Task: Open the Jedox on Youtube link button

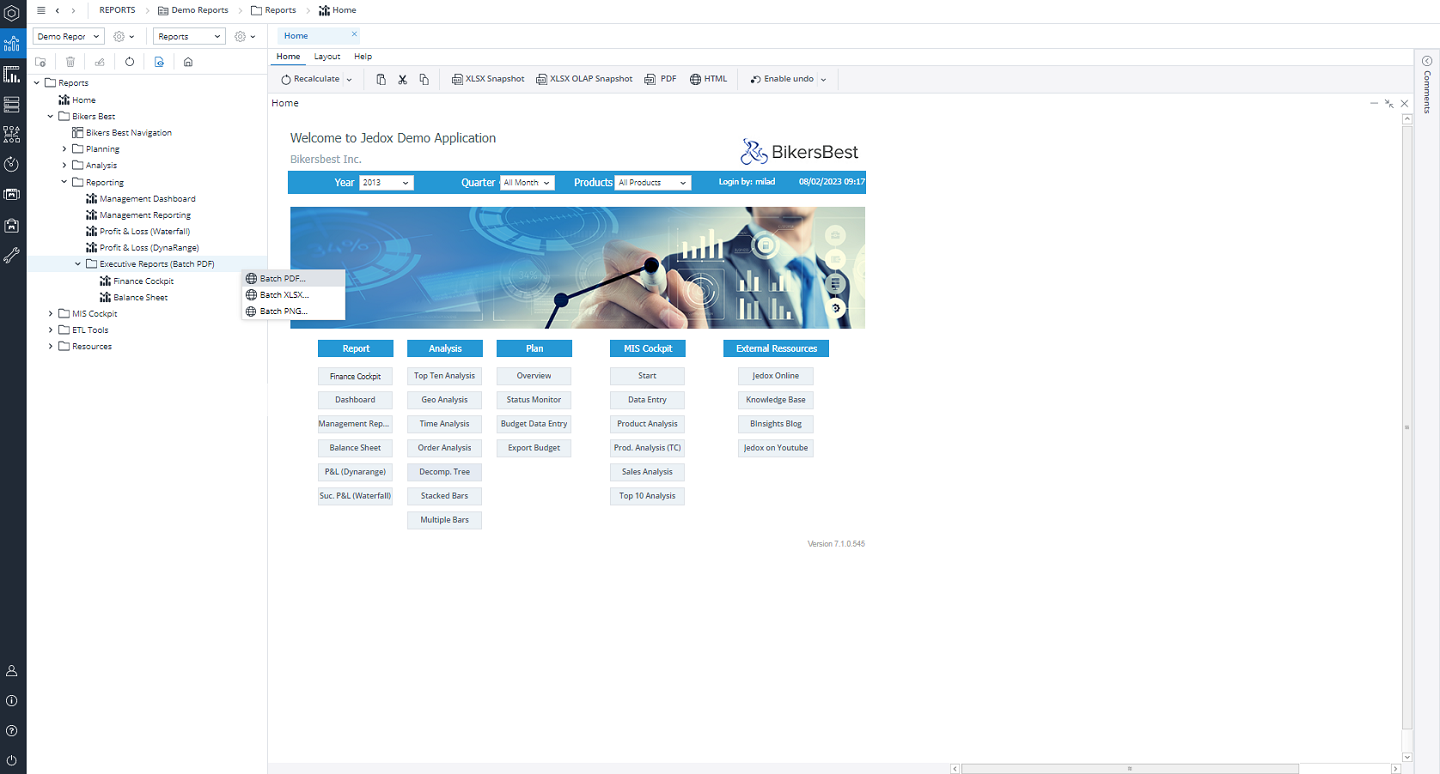Action: 776,448
